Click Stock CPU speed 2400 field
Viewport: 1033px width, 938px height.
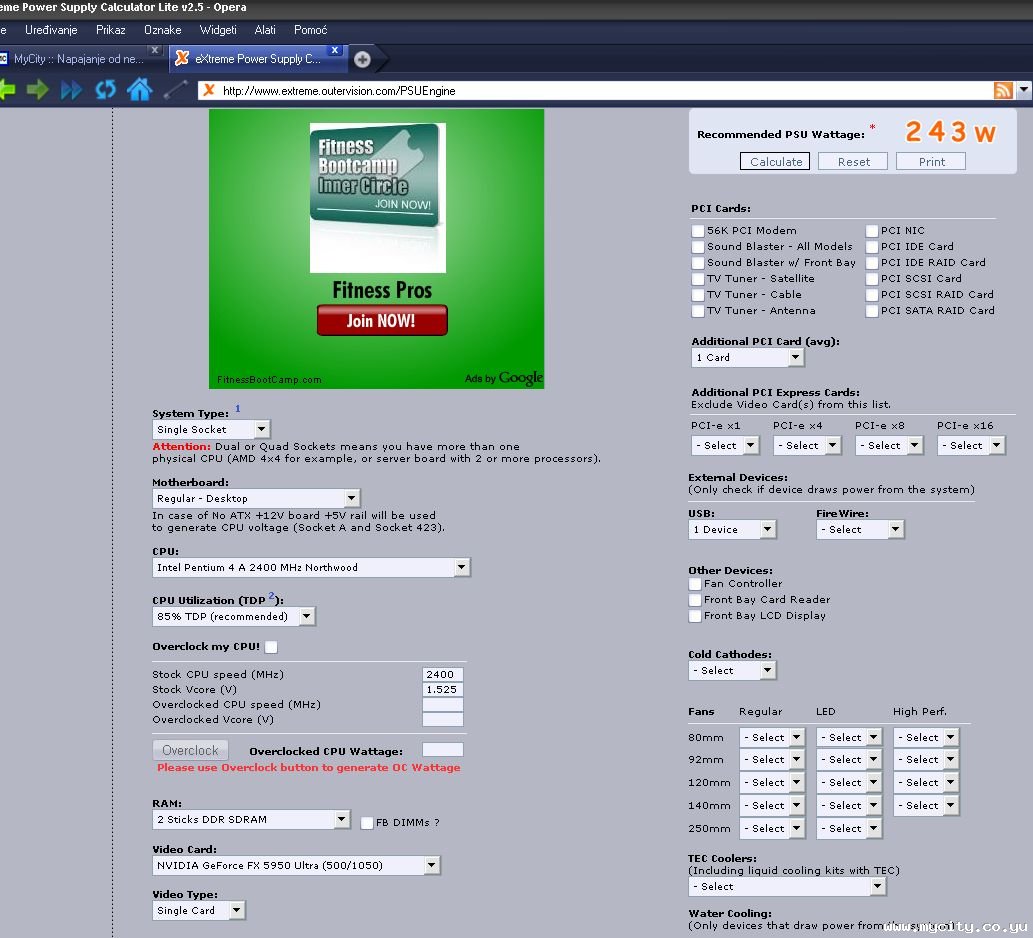click(443, 675)
